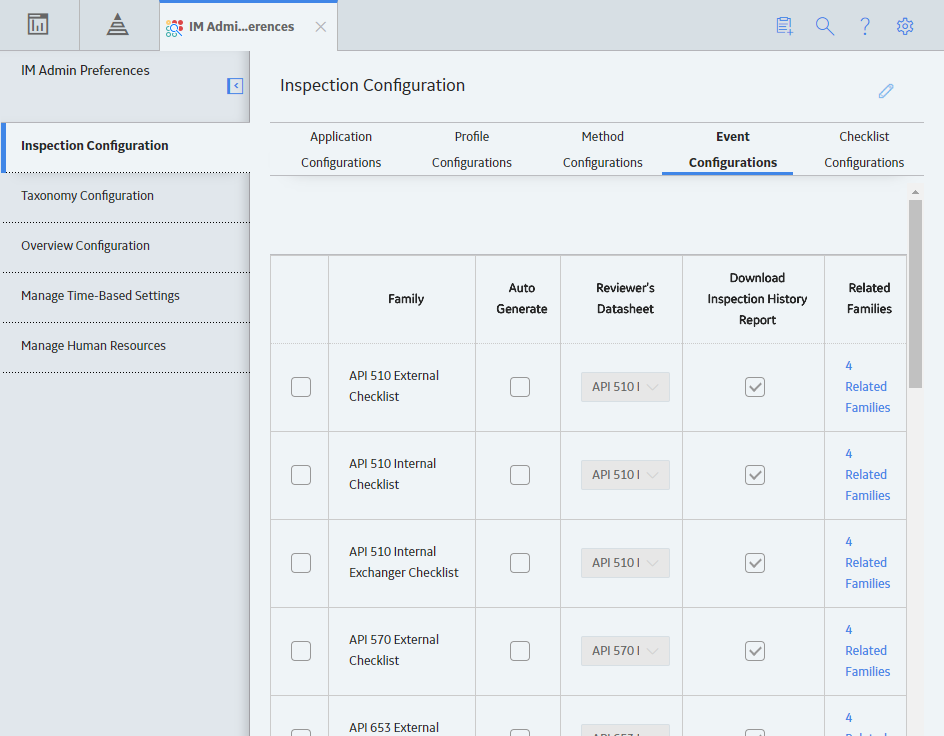
Task: Switch to Checklist Configurations tab
Action: pyautogui.click(x=864, y=149)
